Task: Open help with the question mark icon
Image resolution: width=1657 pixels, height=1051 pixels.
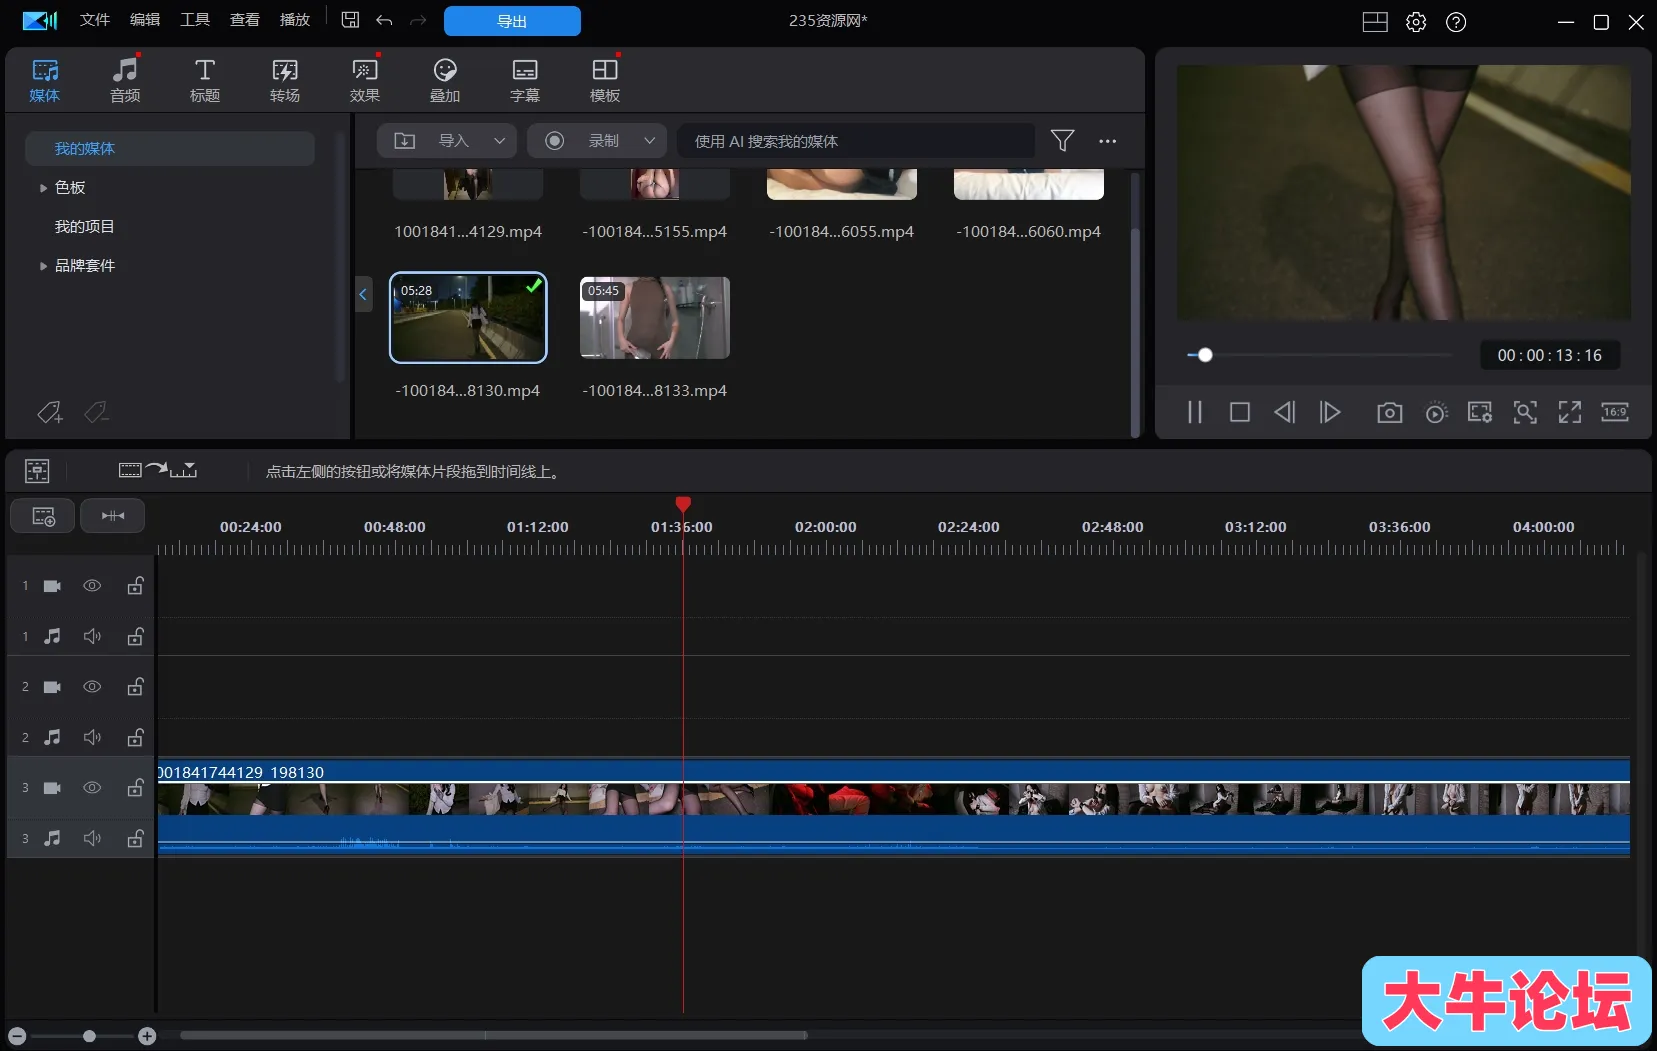Action: point(1456,22)
